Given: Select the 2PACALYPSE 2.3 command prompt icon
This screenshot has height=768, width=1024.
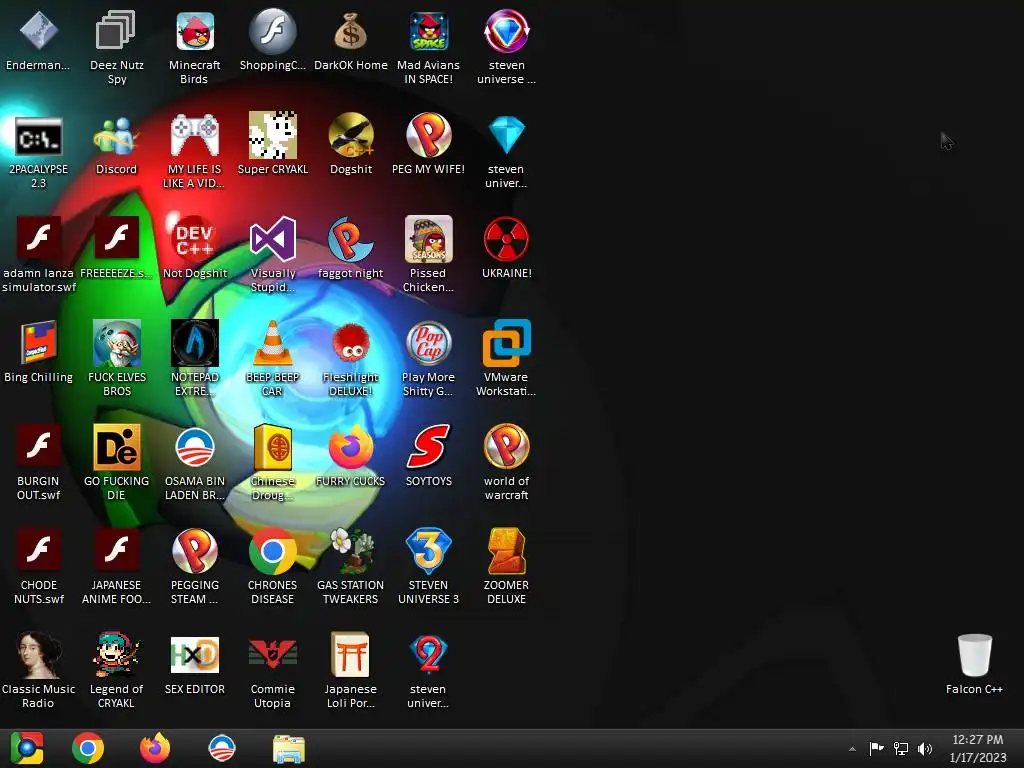Looking at the screenshot, I should click(39, 136).
